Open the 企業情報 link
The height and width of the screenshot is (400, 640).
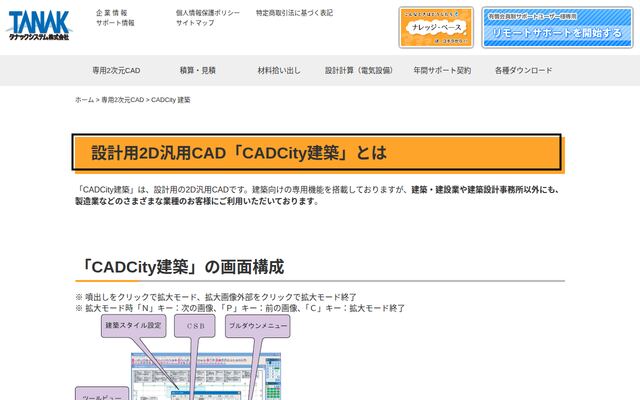tap(112, 13)
